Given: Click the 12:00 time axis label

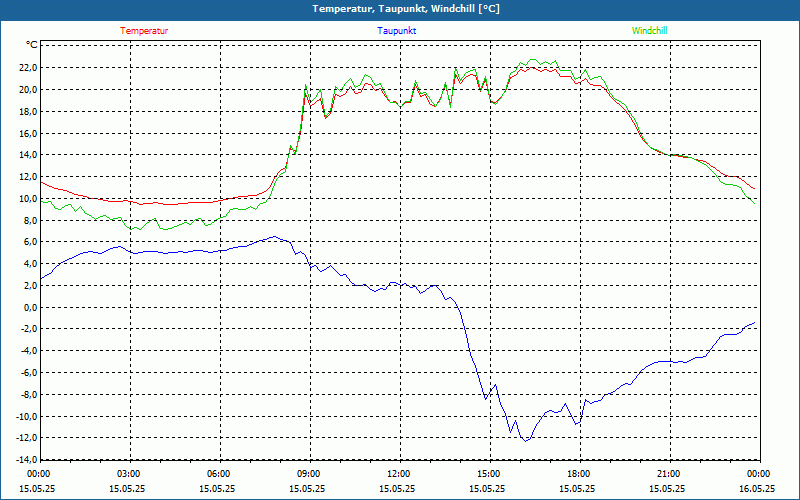Looking at the screenshot, I should pyautogui.click(x=398, y=474).
